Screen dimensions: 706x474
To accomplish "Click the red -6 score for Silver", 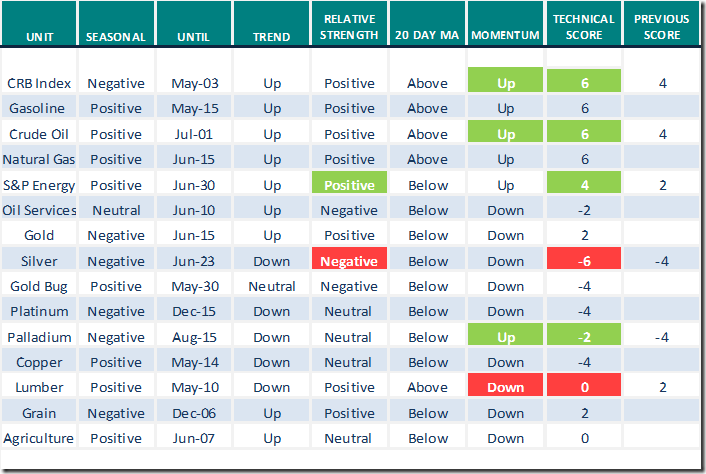I will 584,261.
